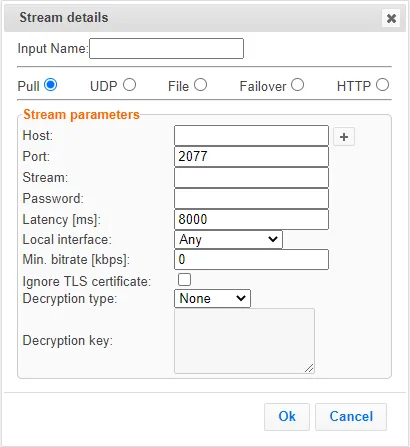The width and height of the screenshot is (410, 447).
Task: Focus the Input Name field
Action: pyautogui.click(x=167, y=49)
